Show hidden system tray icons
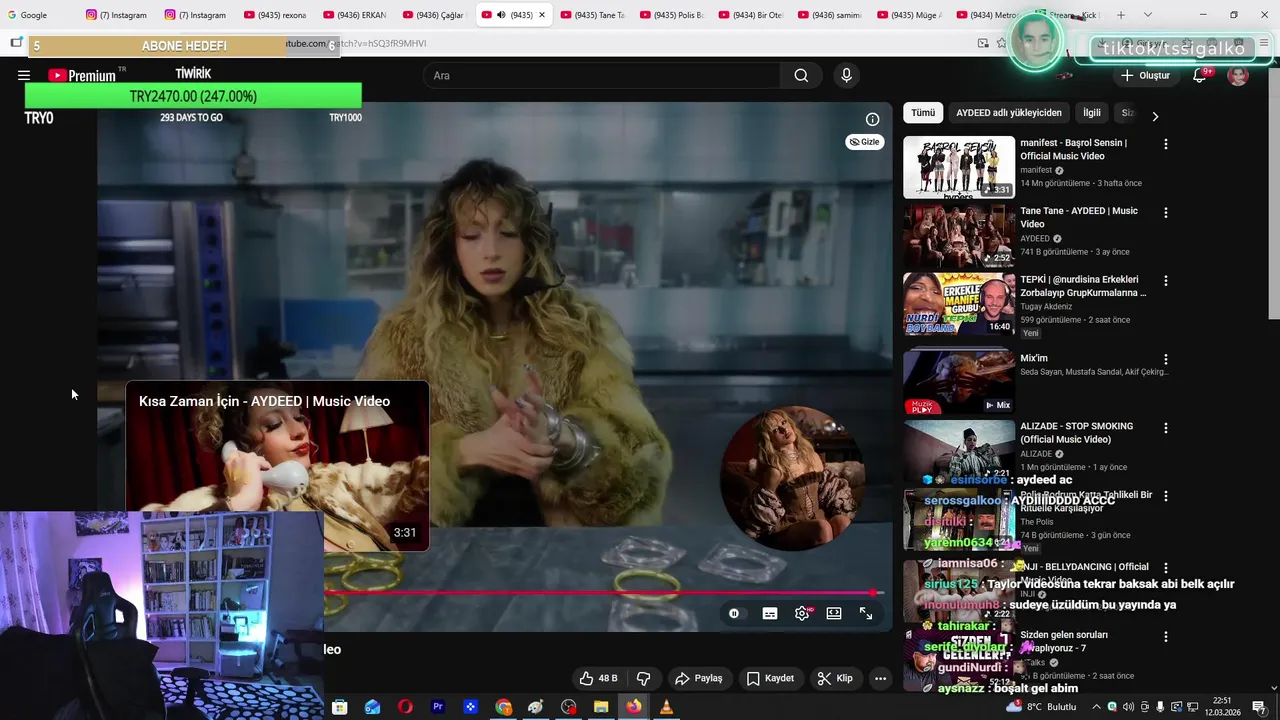The image size is (1280, 720). point(1096,707)
